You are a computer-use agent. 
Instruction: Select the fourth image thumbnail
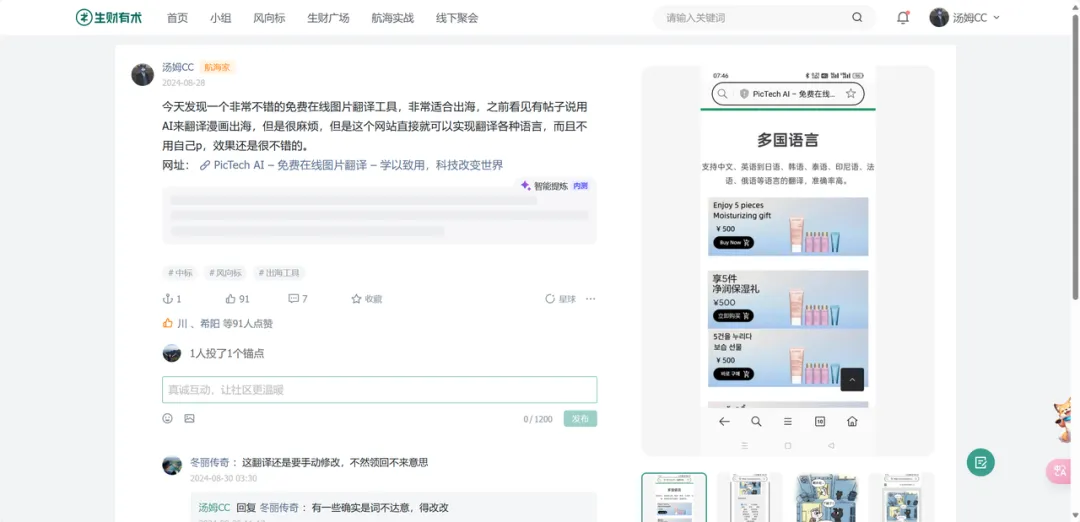click(x=901, y=497)
